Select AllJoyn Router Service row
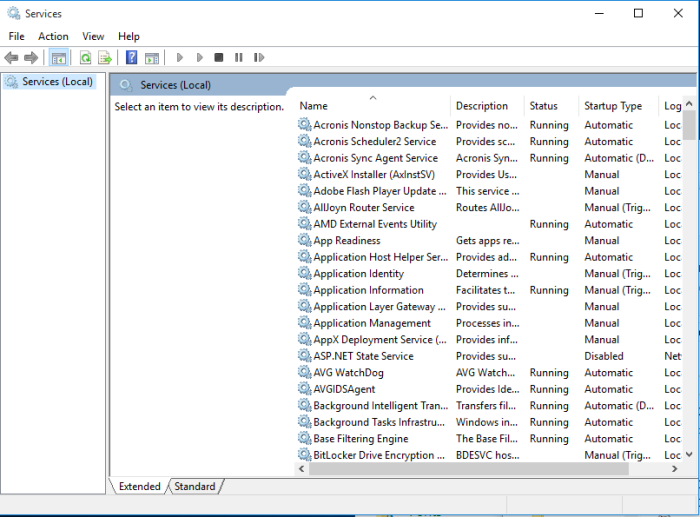The width and height of the screenshot is (700, 517). pos(490,208)
